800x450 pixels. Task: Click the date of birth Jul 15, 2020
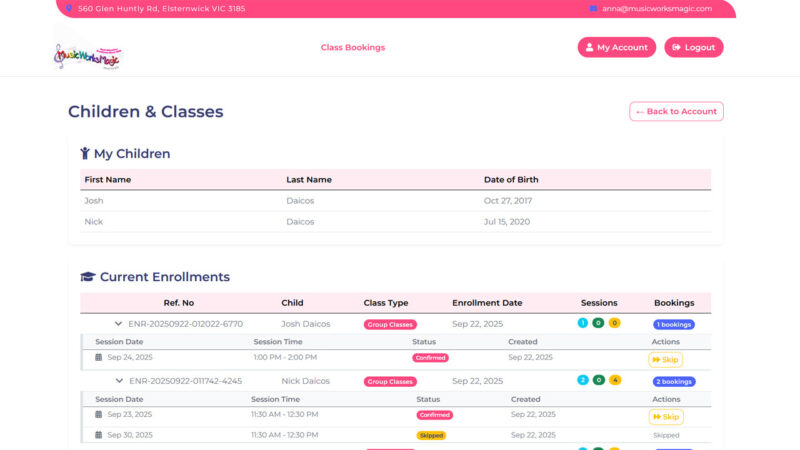coord(507,221)
